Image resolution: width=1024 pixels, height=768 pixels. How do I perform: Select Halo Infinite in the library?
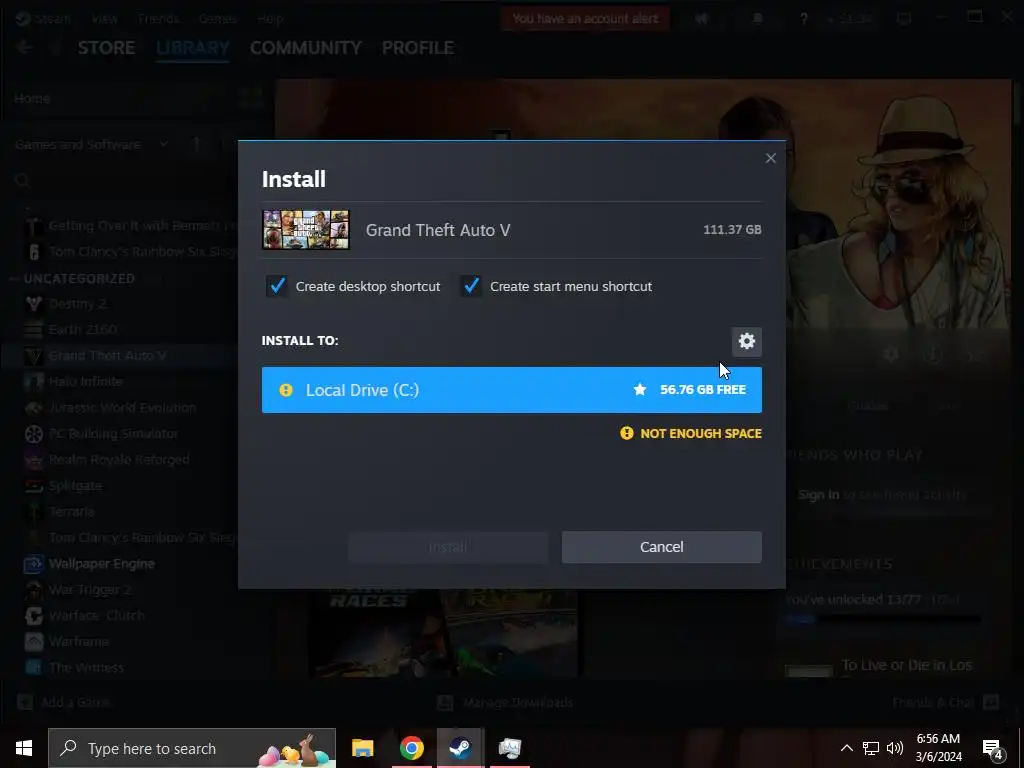pos(86,381)
